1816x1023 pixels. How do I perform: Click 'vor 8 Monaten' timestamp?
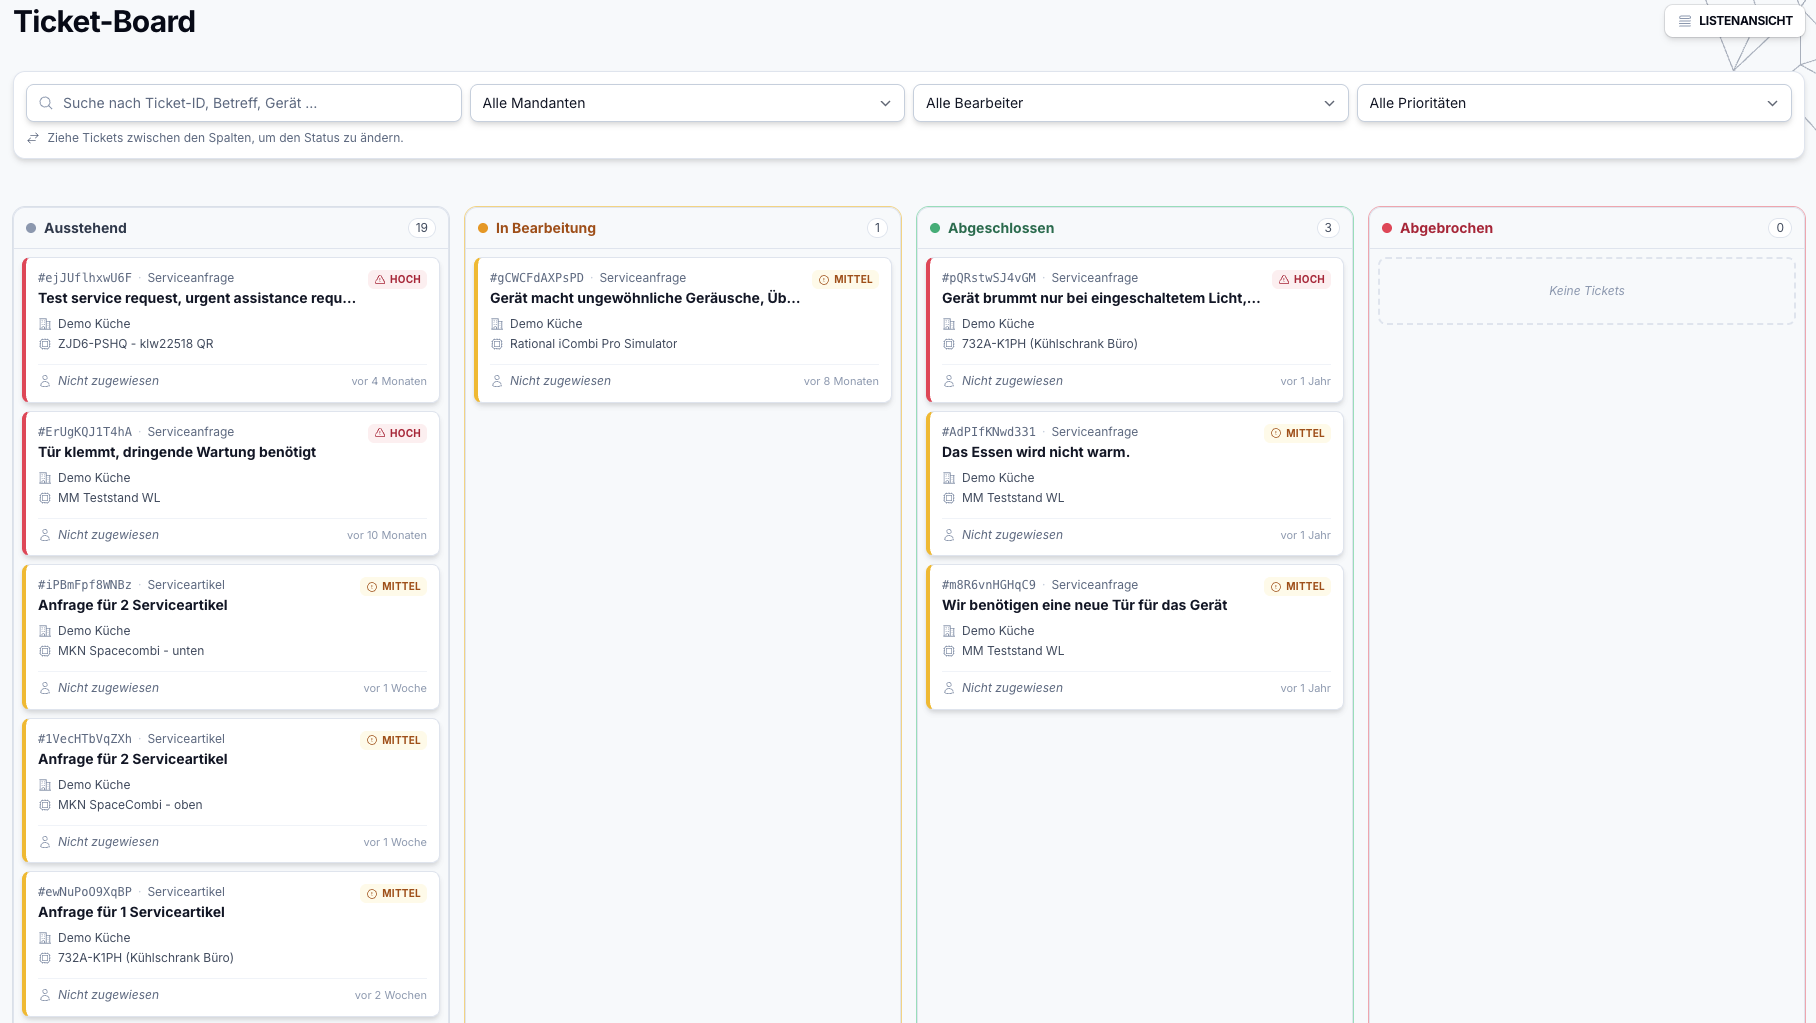pyautogui.click(x=841, y=381)
